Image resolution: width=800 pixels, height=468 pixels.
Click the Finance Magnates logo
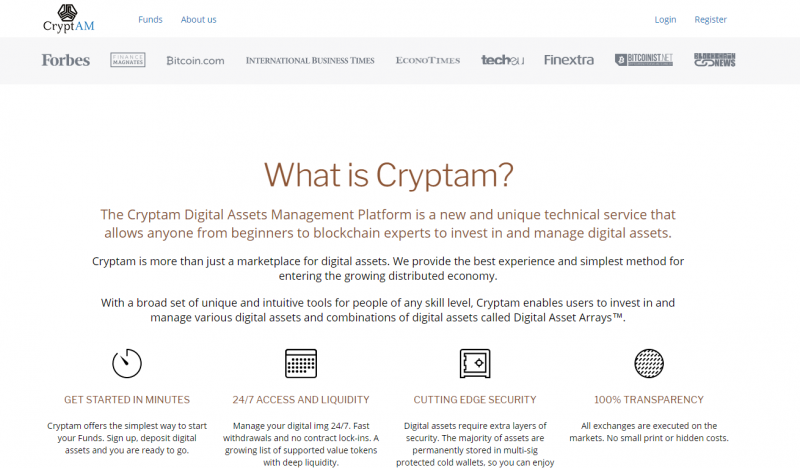pyautogui.click(x=128, y=60)
